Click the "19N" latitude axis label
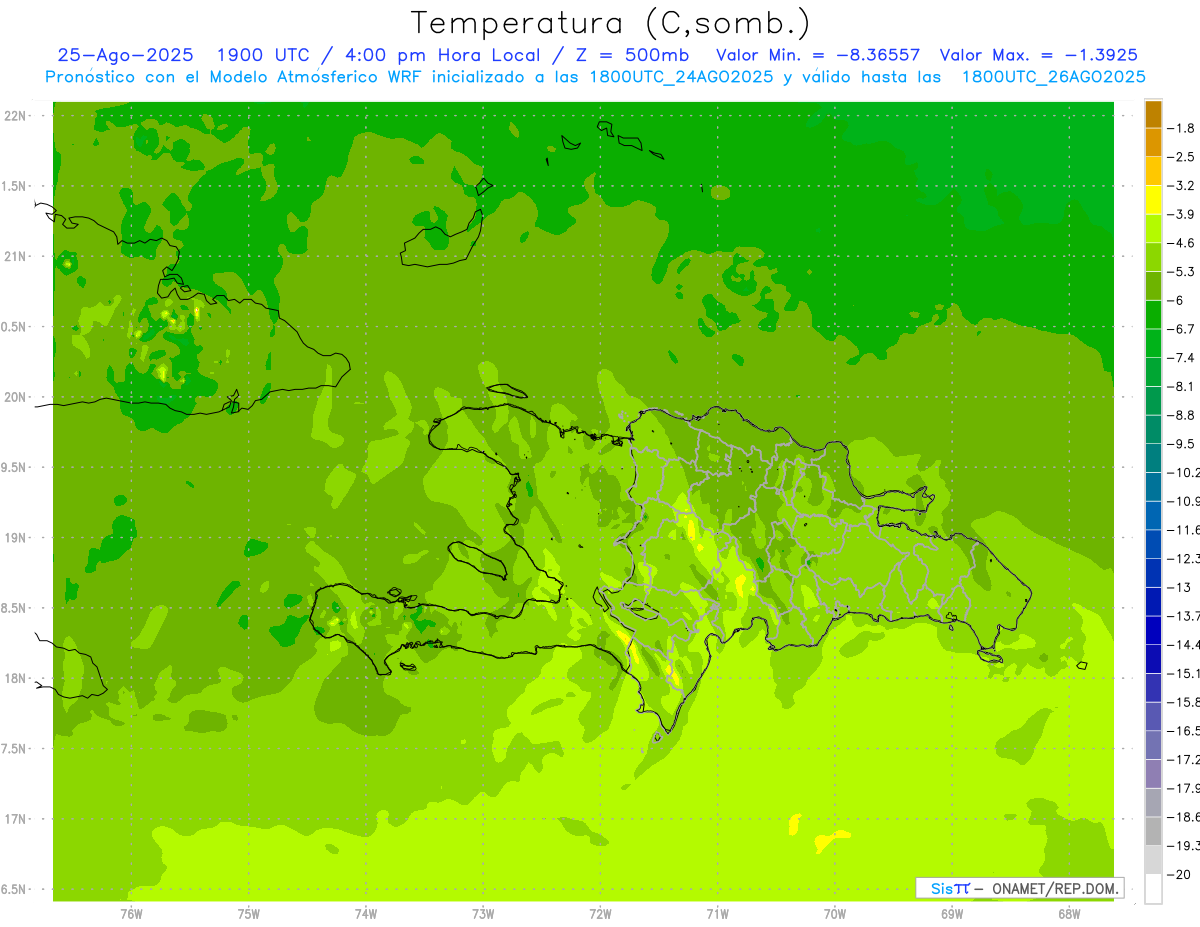This screenshot has height=927, width=1200. [x=14, y=538]
